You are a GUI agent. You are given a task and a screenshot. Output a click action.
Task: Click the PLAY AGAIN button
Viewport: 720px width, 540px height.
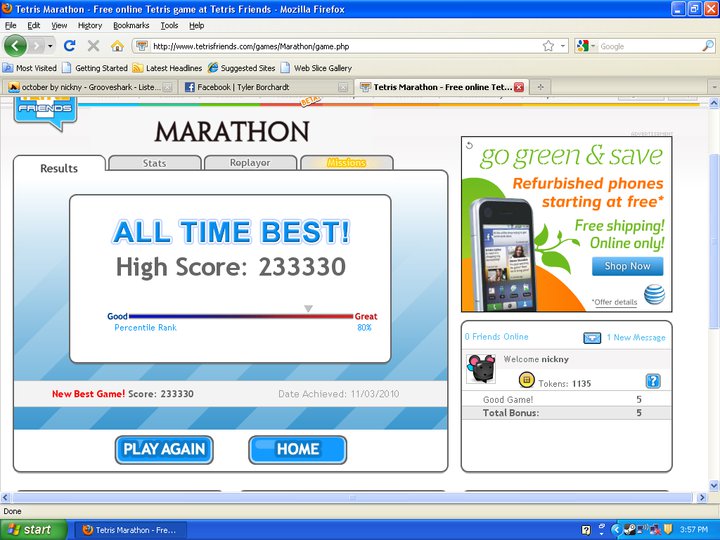tap(164, 449)
